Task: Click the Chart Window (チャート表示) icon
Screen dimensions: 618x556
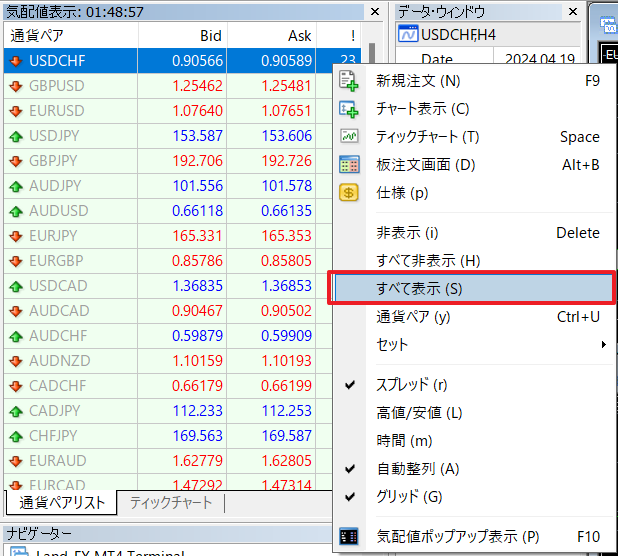Action: (349, 109)
